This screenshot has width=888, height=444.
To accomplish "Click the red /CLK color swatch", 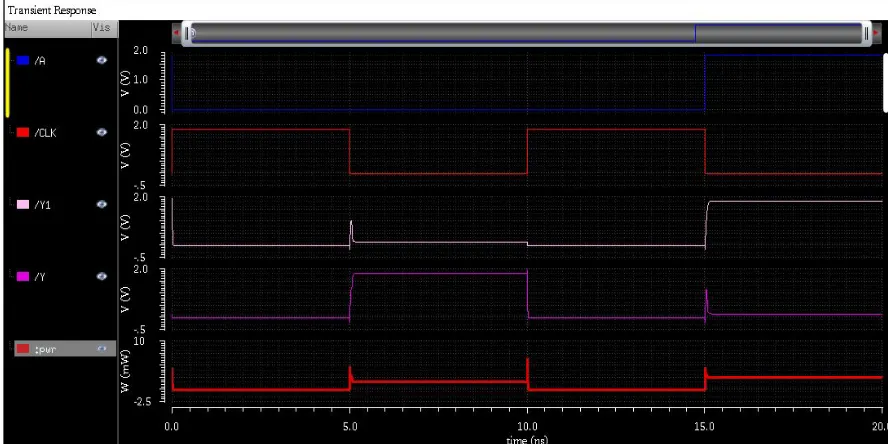I will tap(23, 132).
